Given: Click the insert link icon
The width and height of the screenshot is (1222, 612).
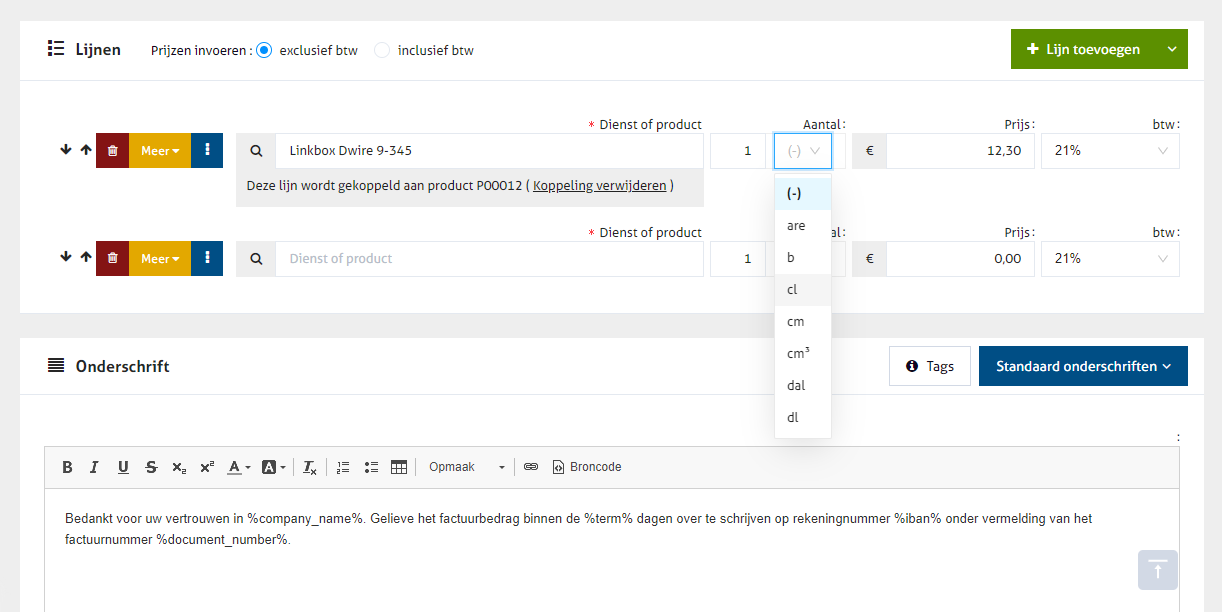Looking at the screenshot, I should point(531,467).
